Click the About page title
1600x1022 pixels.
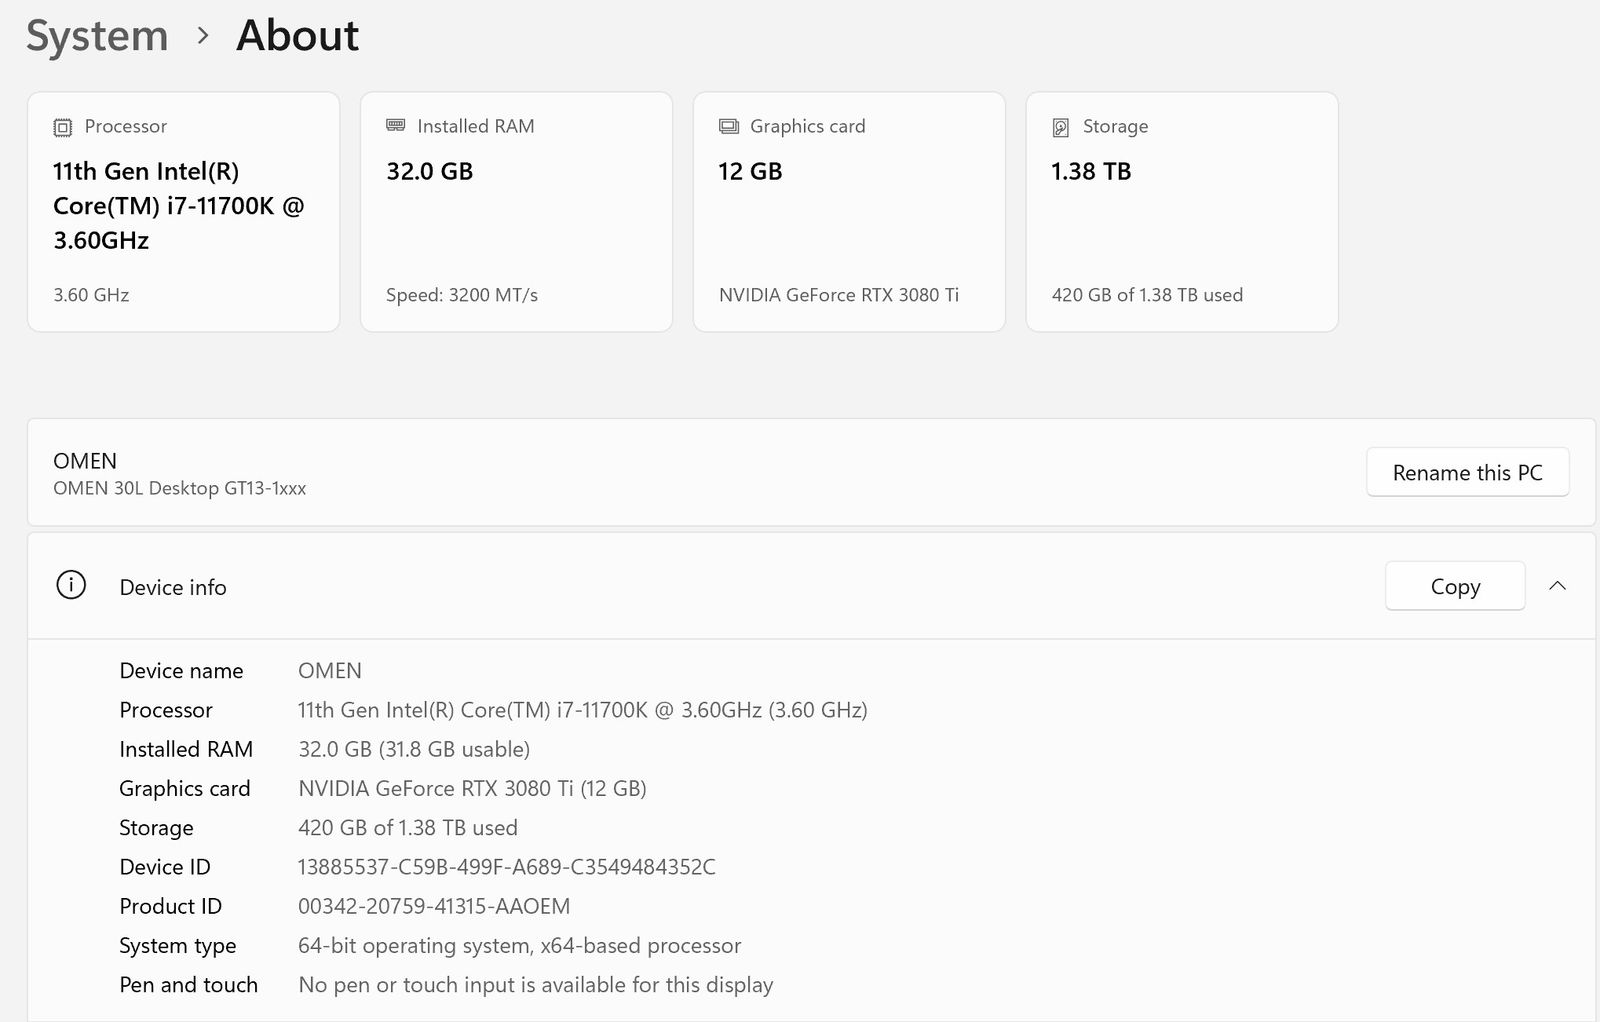[297, 36]
